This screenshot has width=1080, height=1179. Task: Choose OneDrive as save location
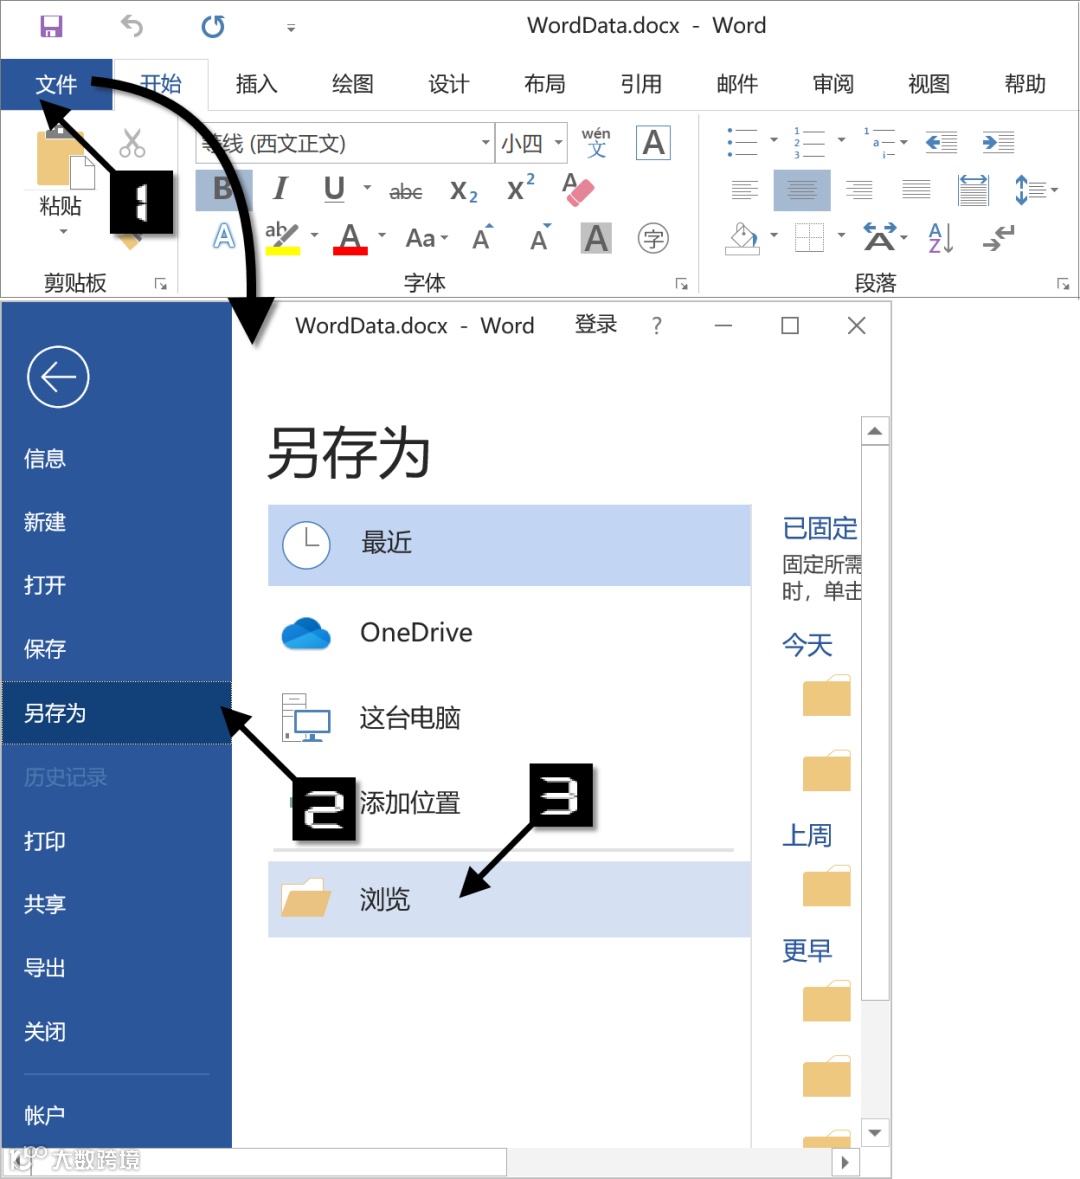tap(509, 632)
